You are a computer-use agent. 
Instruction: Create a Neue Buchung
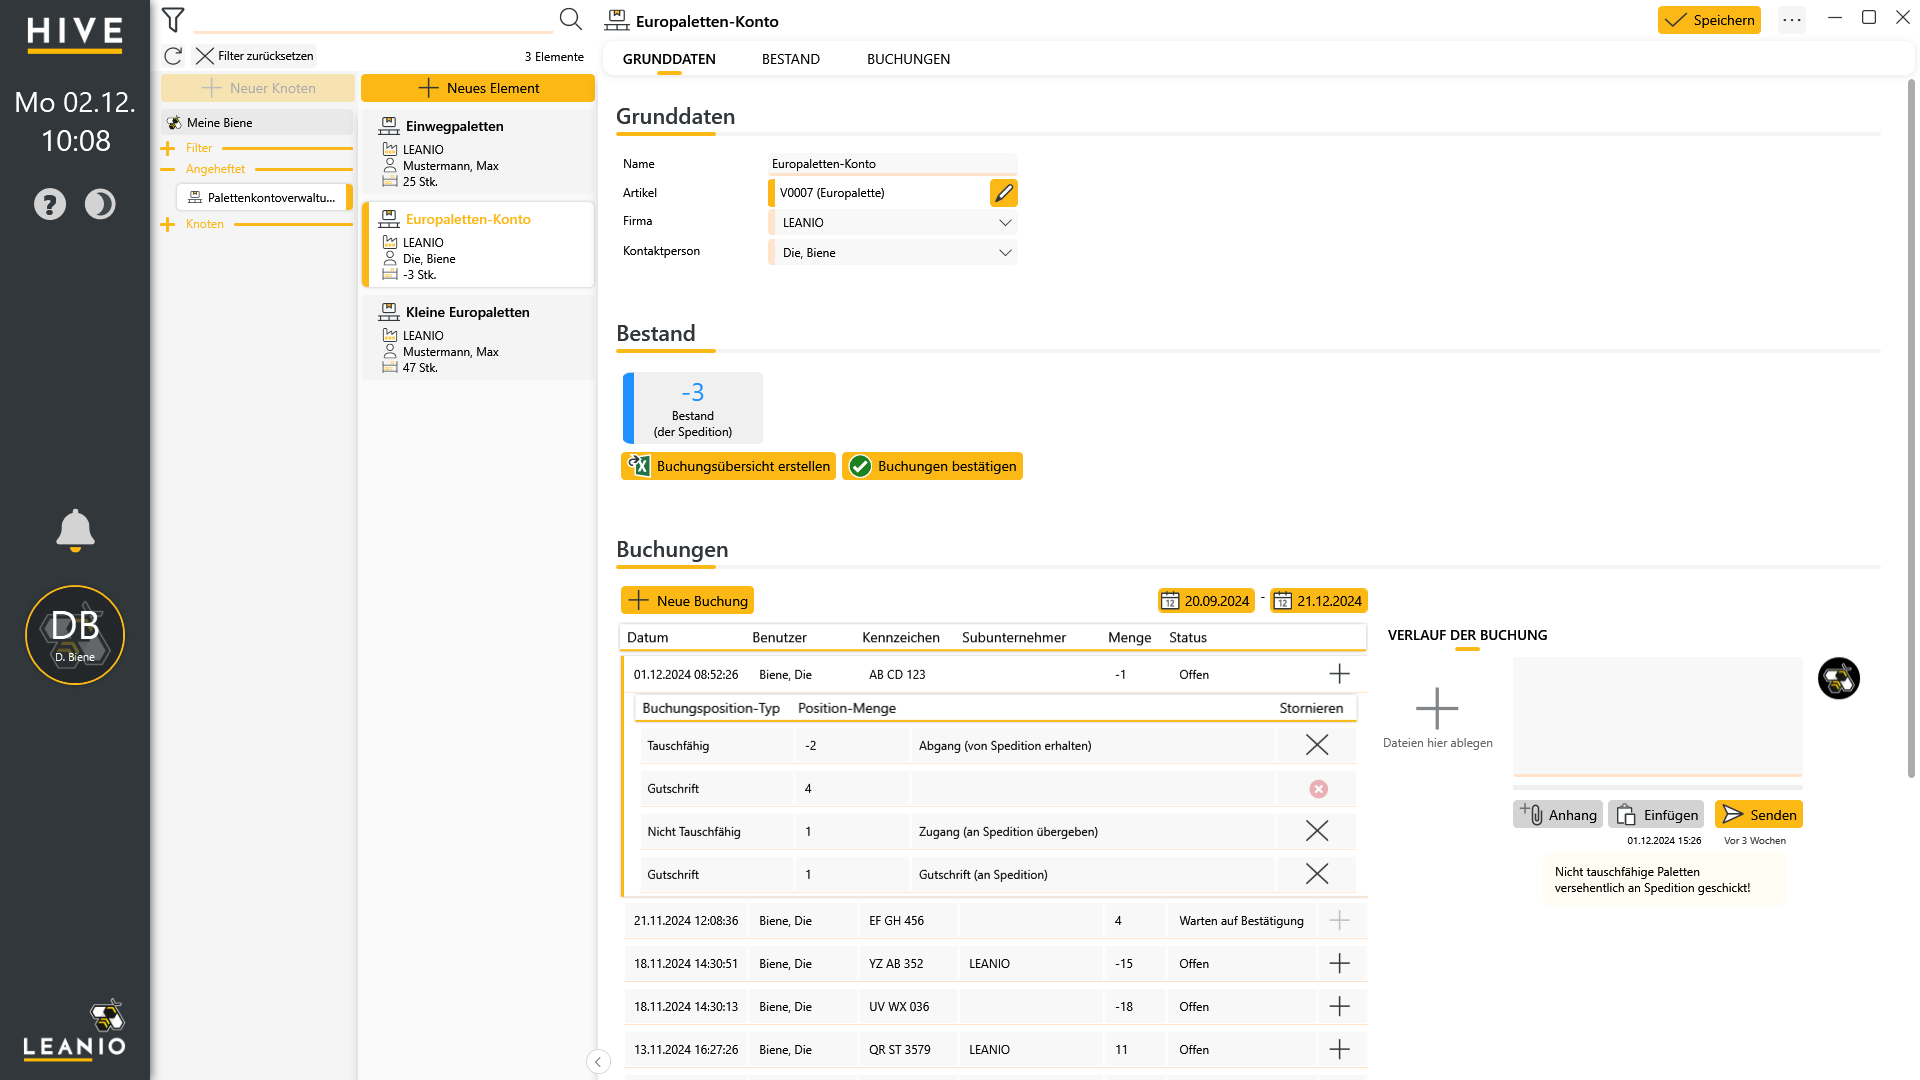click(687, 600)
